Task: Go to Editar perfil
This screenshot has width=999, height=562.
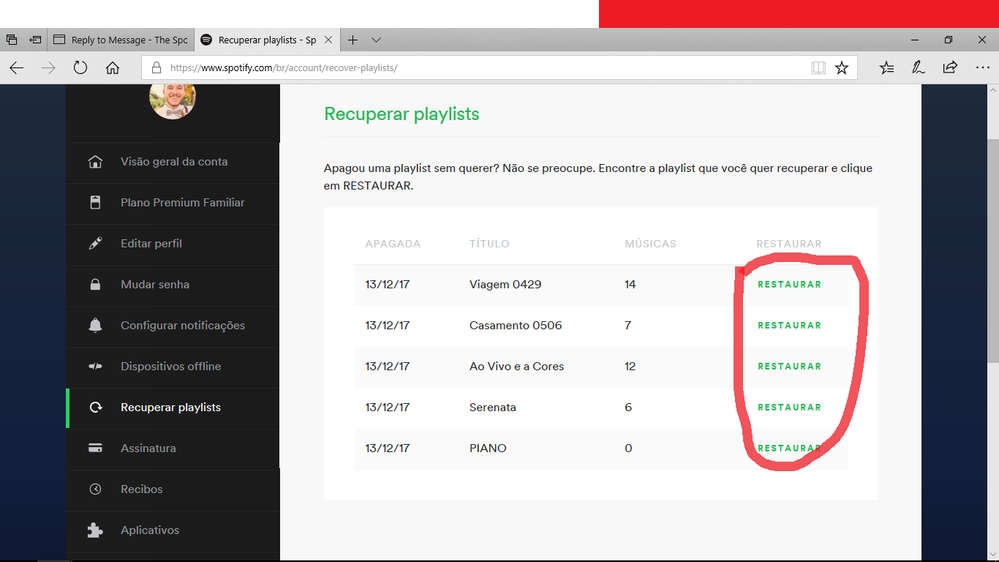Action: coord(151,243)
